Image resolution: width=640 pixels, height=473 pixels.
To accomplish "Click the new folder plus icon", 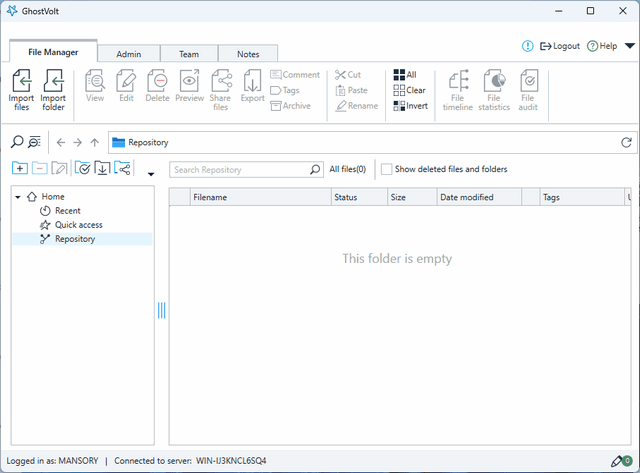I will (20, 169).
